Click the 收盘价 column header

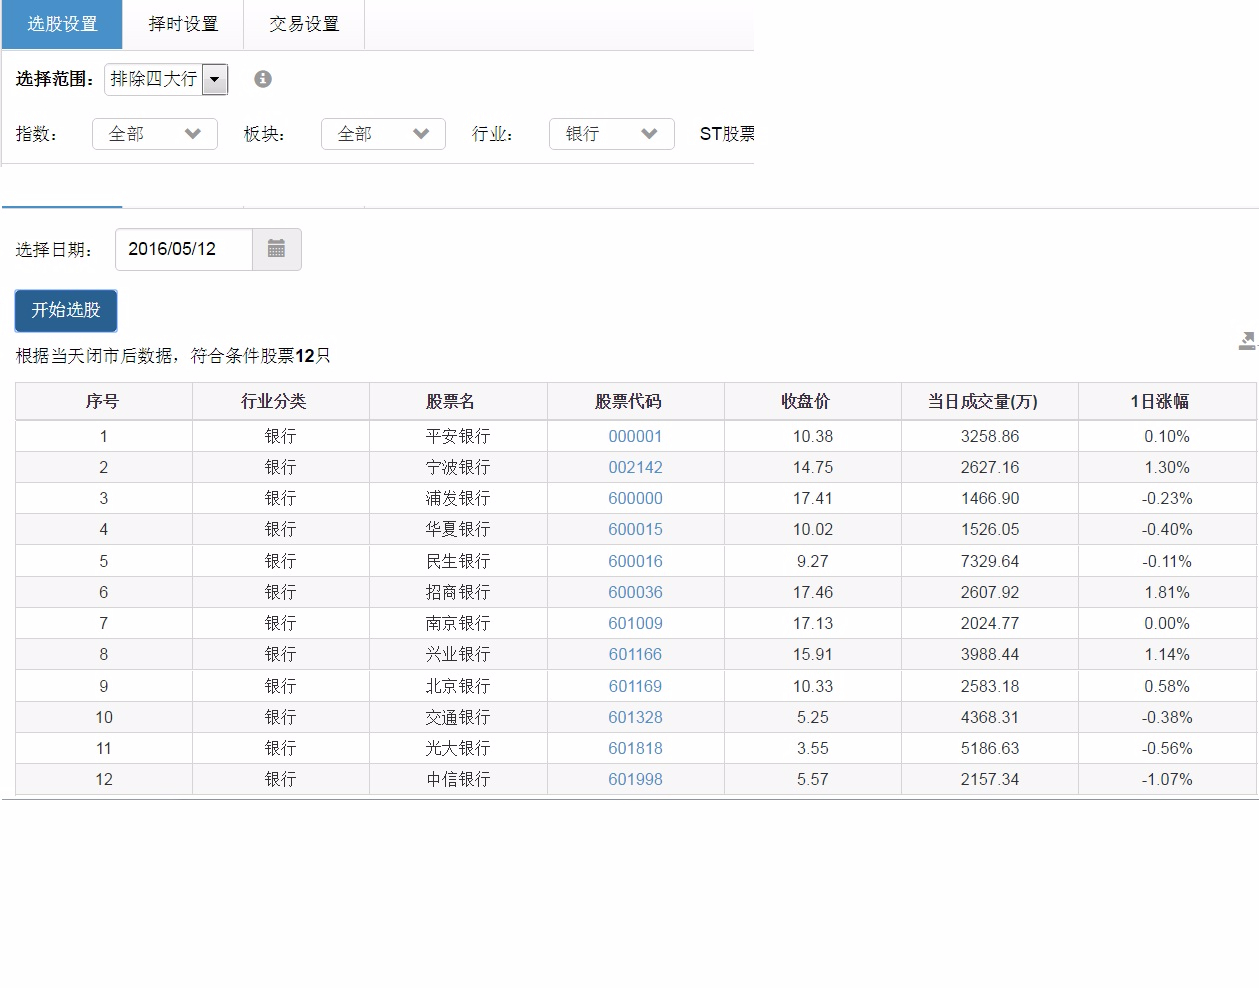point(805,401)
